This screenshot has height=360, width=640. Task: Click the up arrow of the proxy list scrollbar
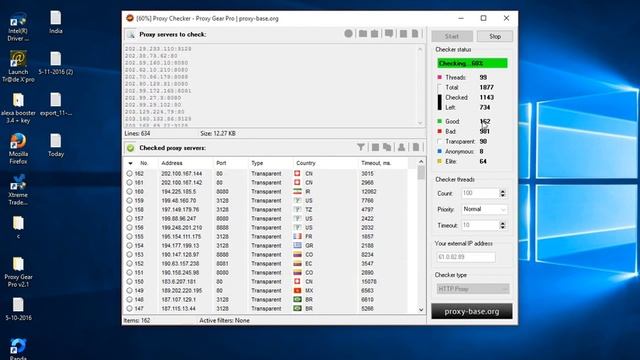point(420,49)
